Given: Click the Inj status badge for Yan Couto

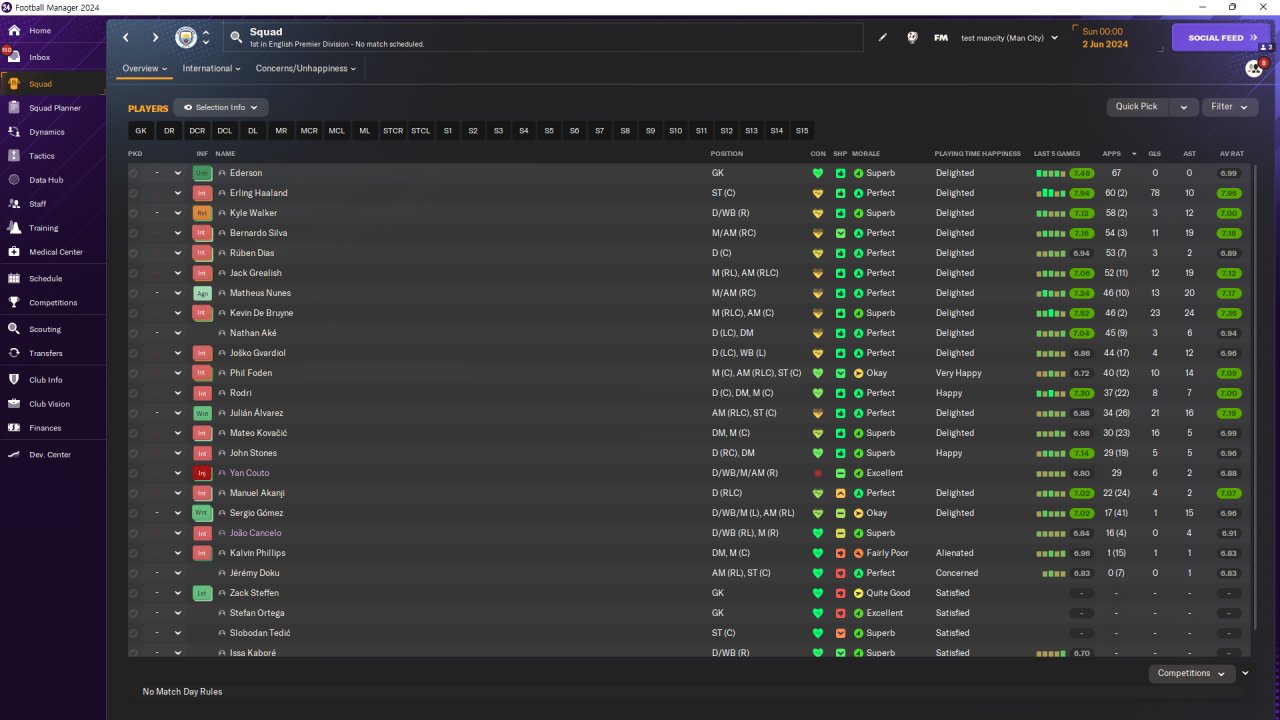Looking at the screenshot, I should tap(202, 473).
